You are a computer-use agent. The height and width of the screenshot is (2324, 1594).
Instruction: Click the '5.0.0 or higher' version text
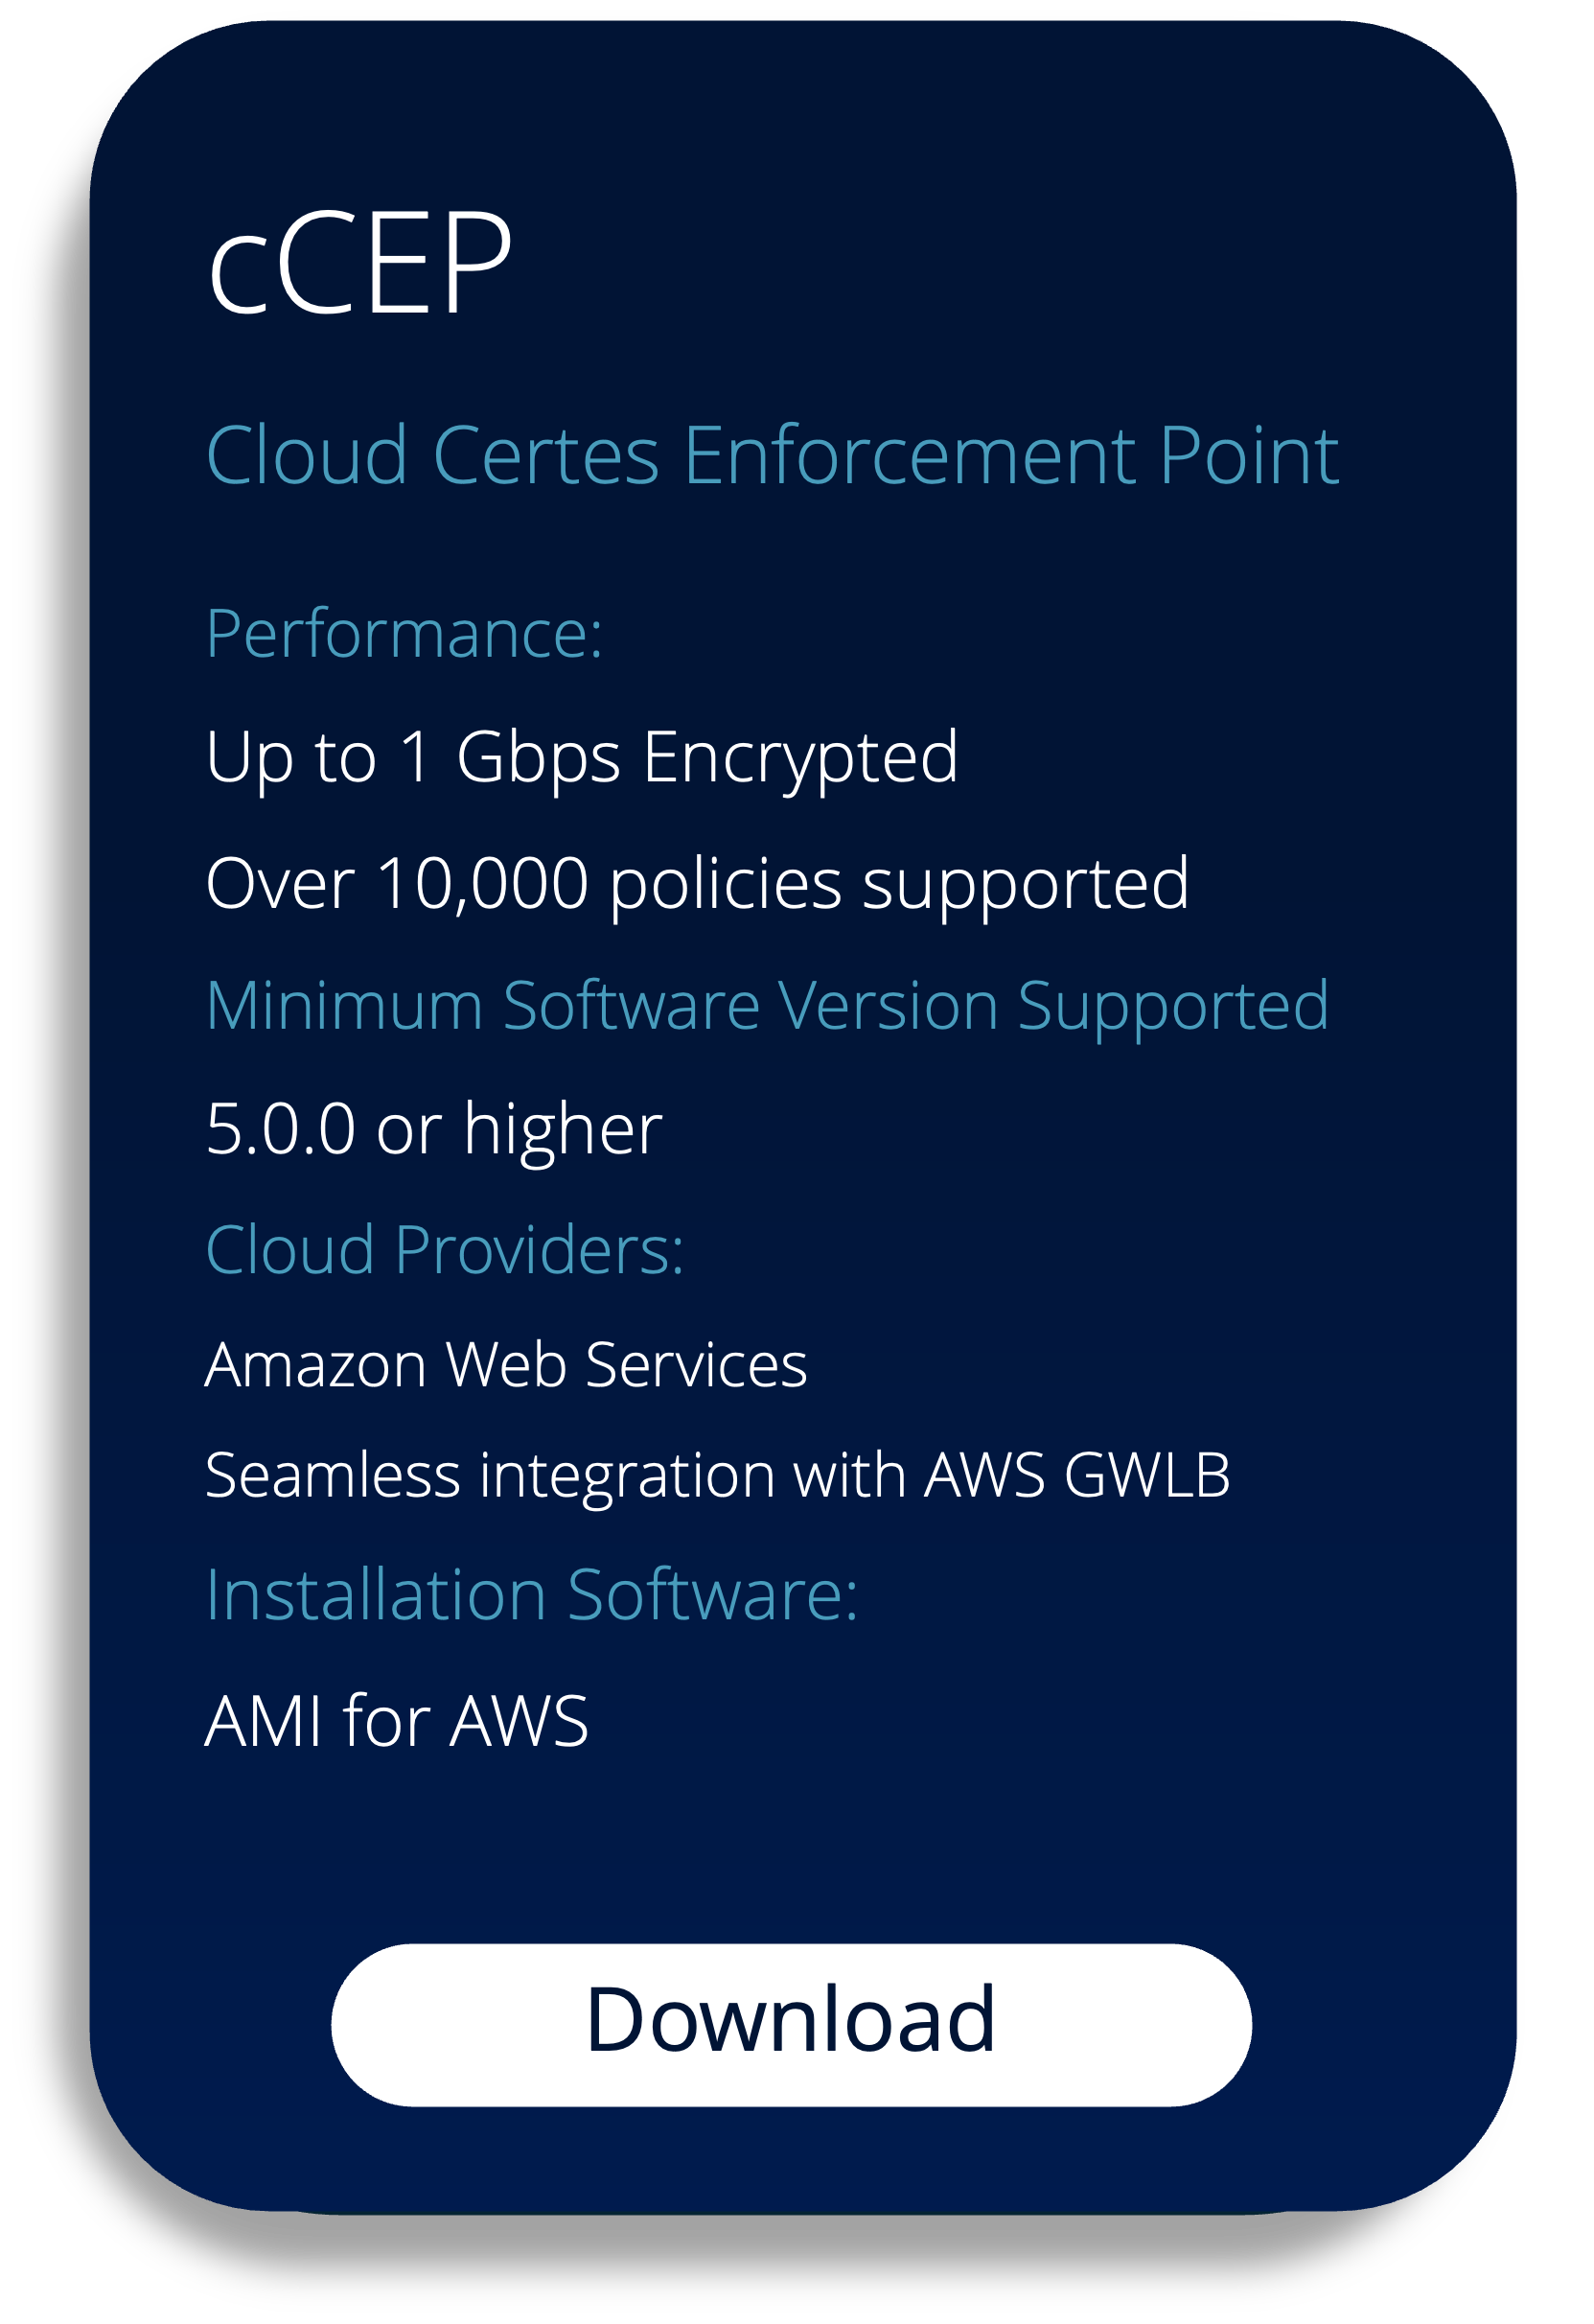434,1131
